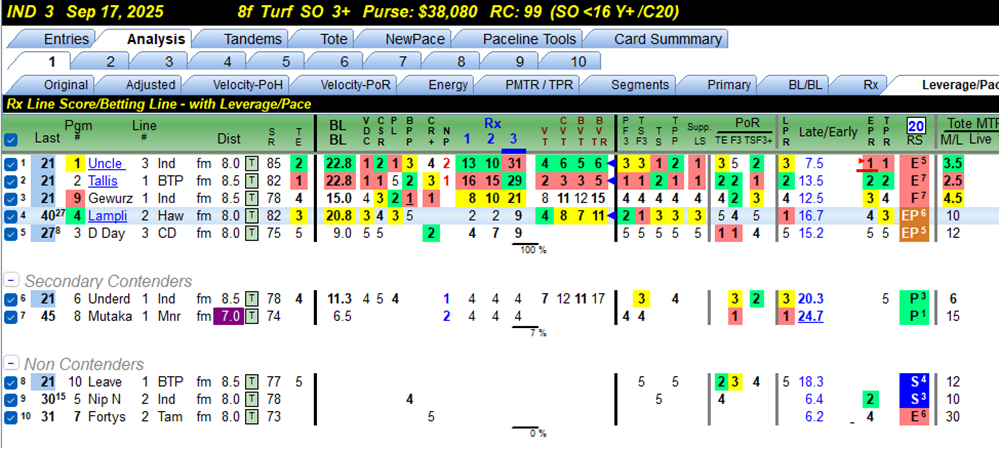Open the Paceline Tools tab
Screen dimensions: 1000x449
(x=529, y=39)
